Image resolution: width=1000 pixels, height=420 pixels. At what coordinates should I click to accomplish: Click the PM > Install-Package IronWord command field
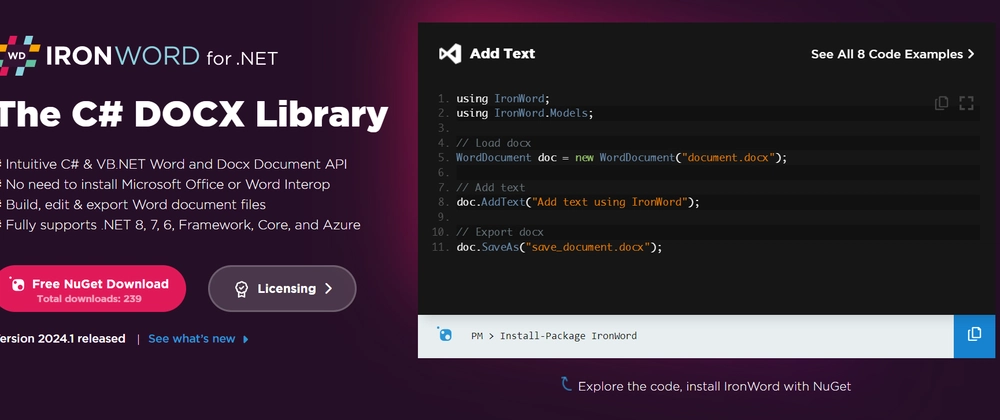coord(686,336)
